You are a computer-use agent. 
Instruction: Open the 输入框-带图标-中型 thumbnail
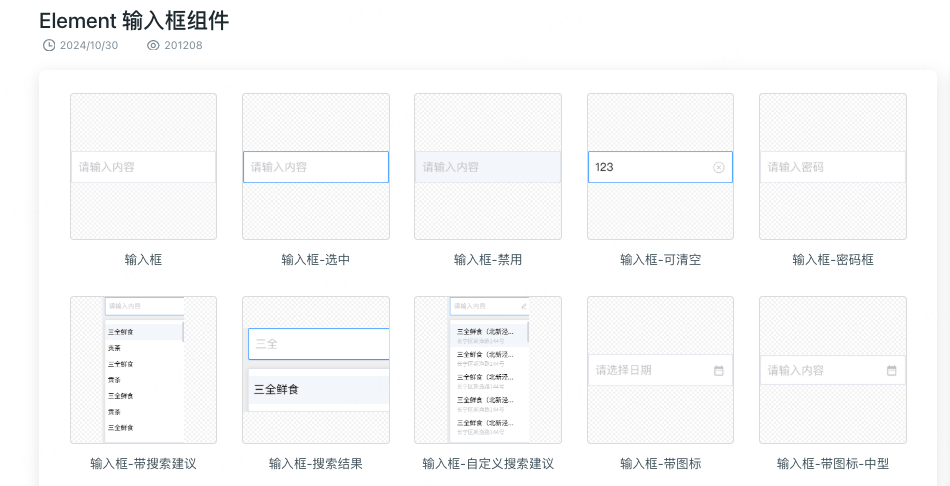coord(833,370)
